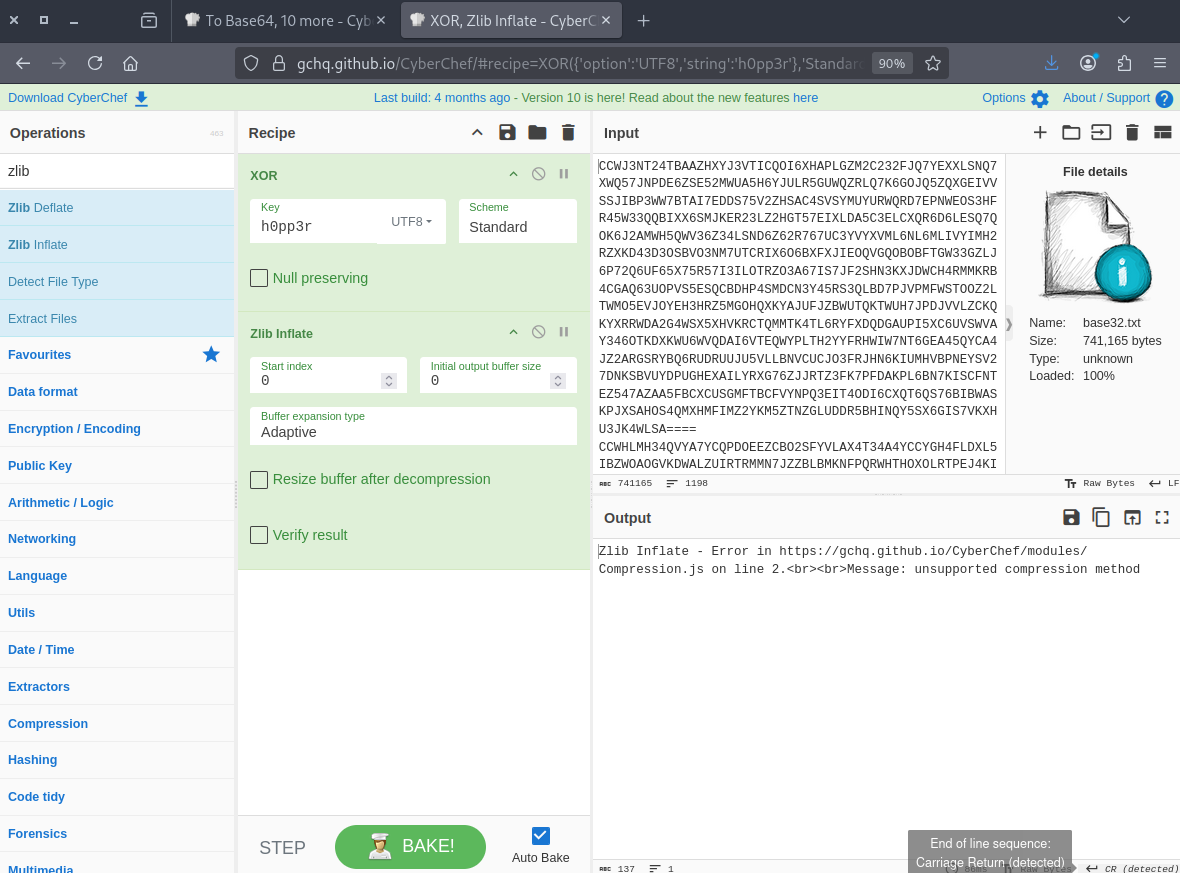This screenshot has height=873, width=1180.
Task: Maximise the output pane
Action: coord(1162,517)
